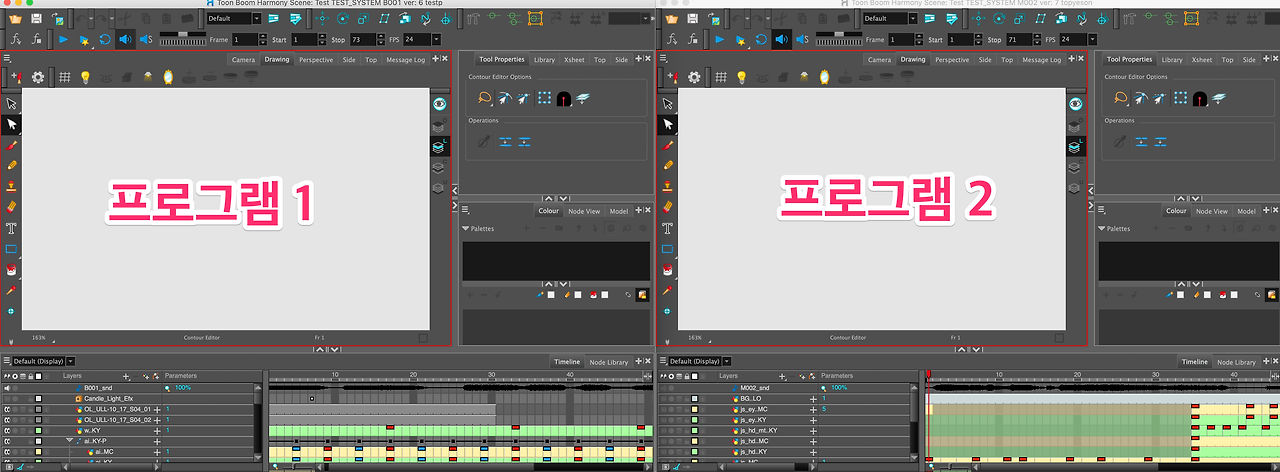Click the Stop frame field showing 71 in M002
The width and height of the screenshot is (1280, 472).
(1021, 39)
